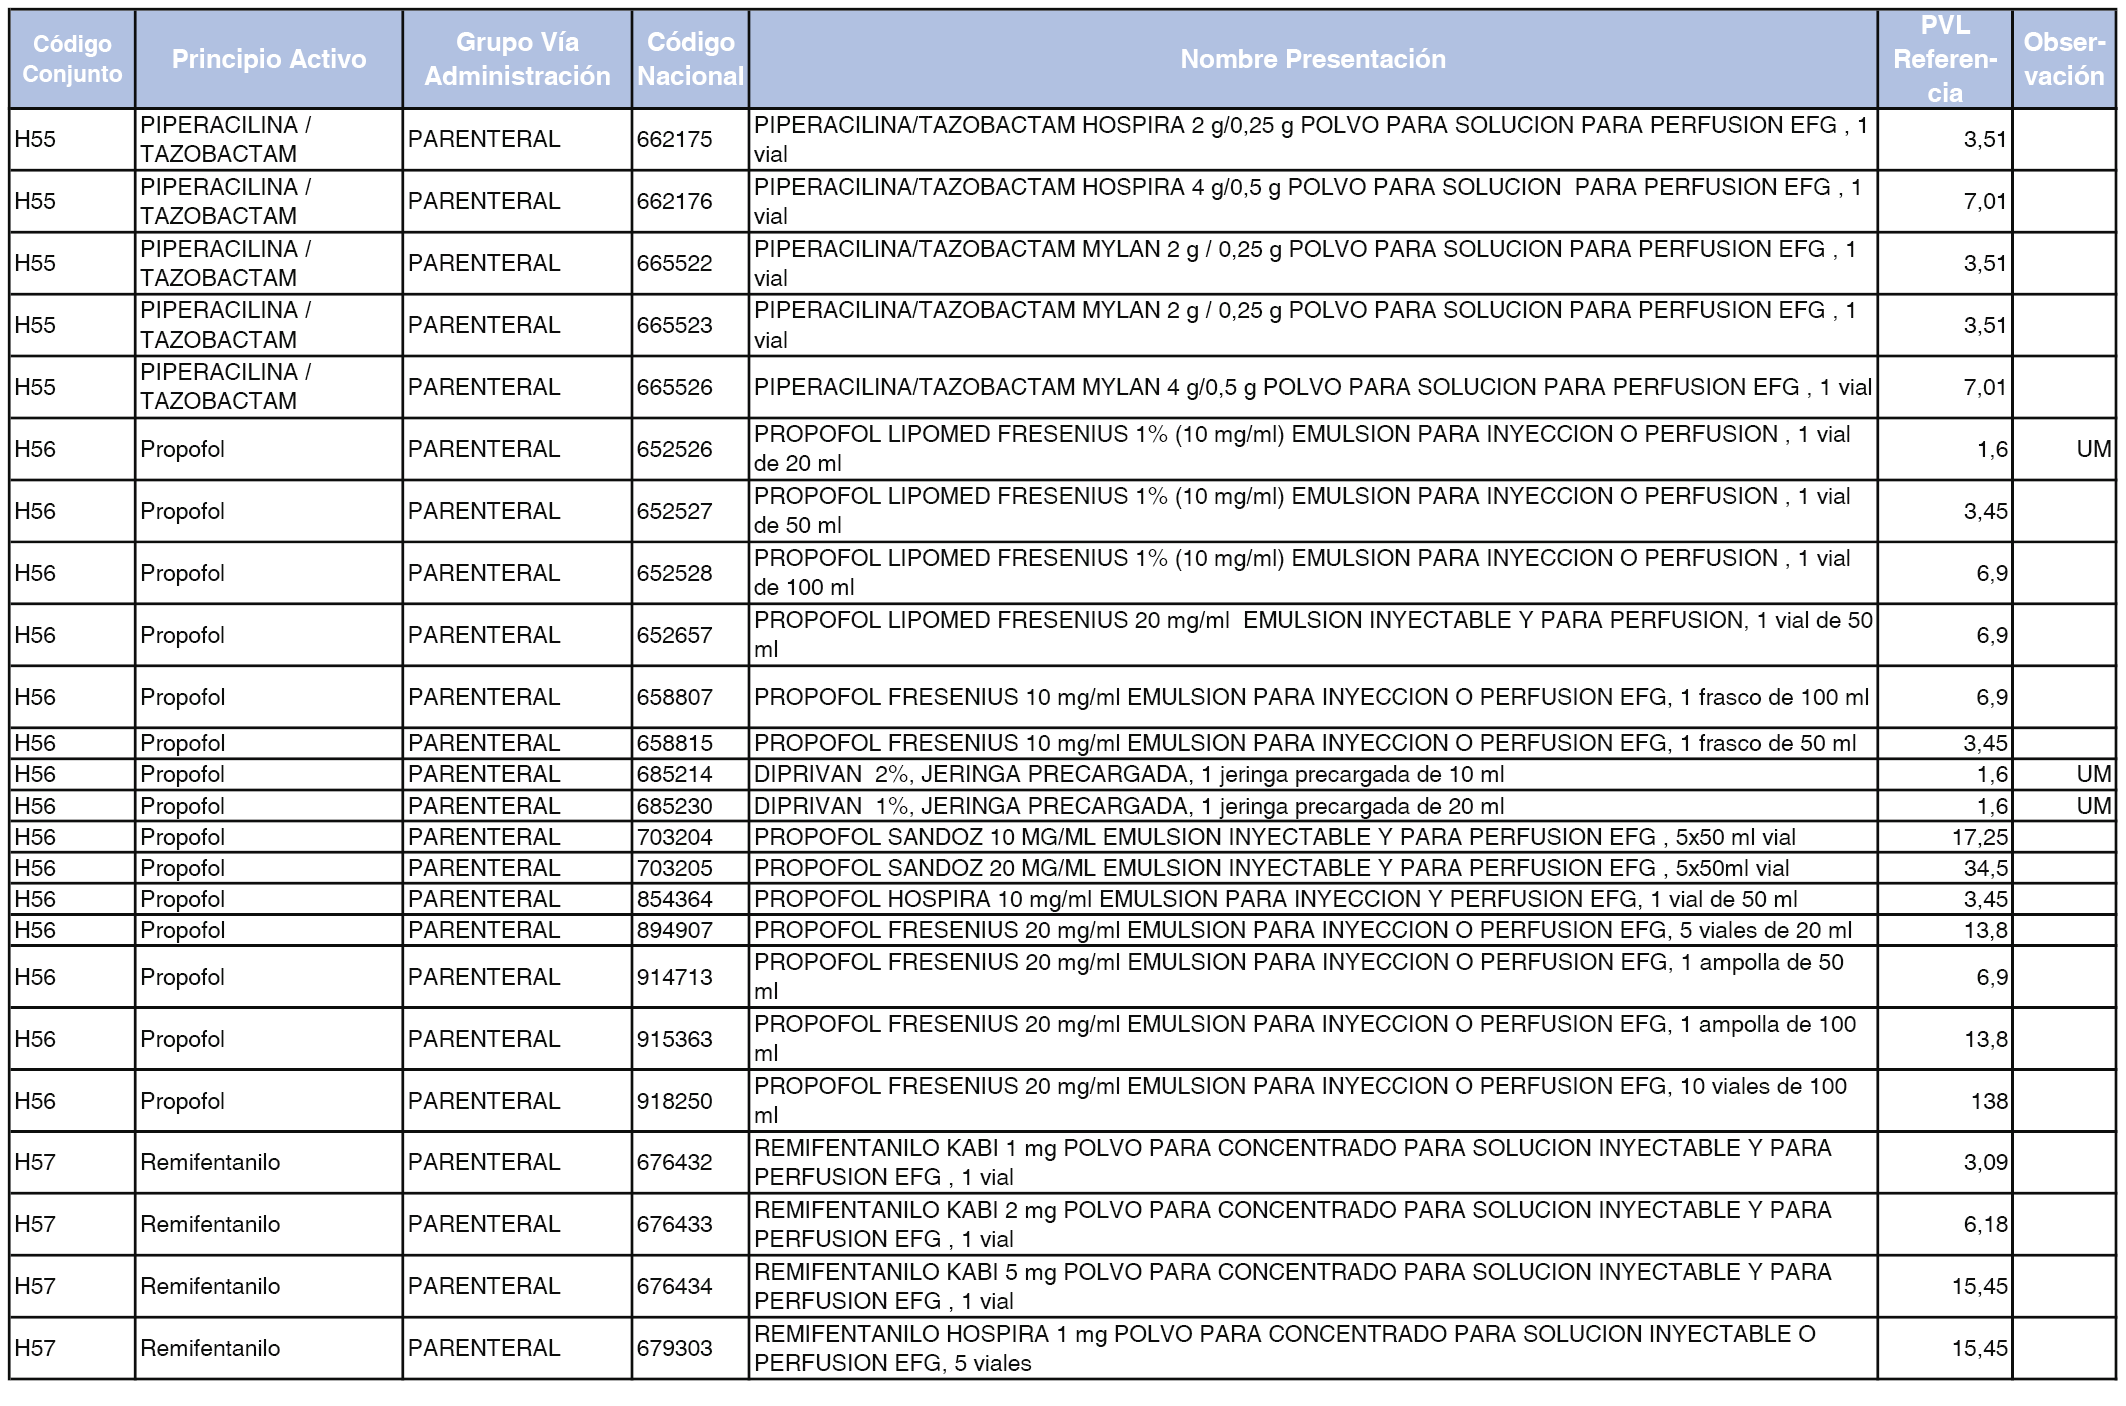Click PIPERACILINA/TAZOBACTAM MYLAN 4 g/0,5 g presentation

click(x=1313, y=387)
